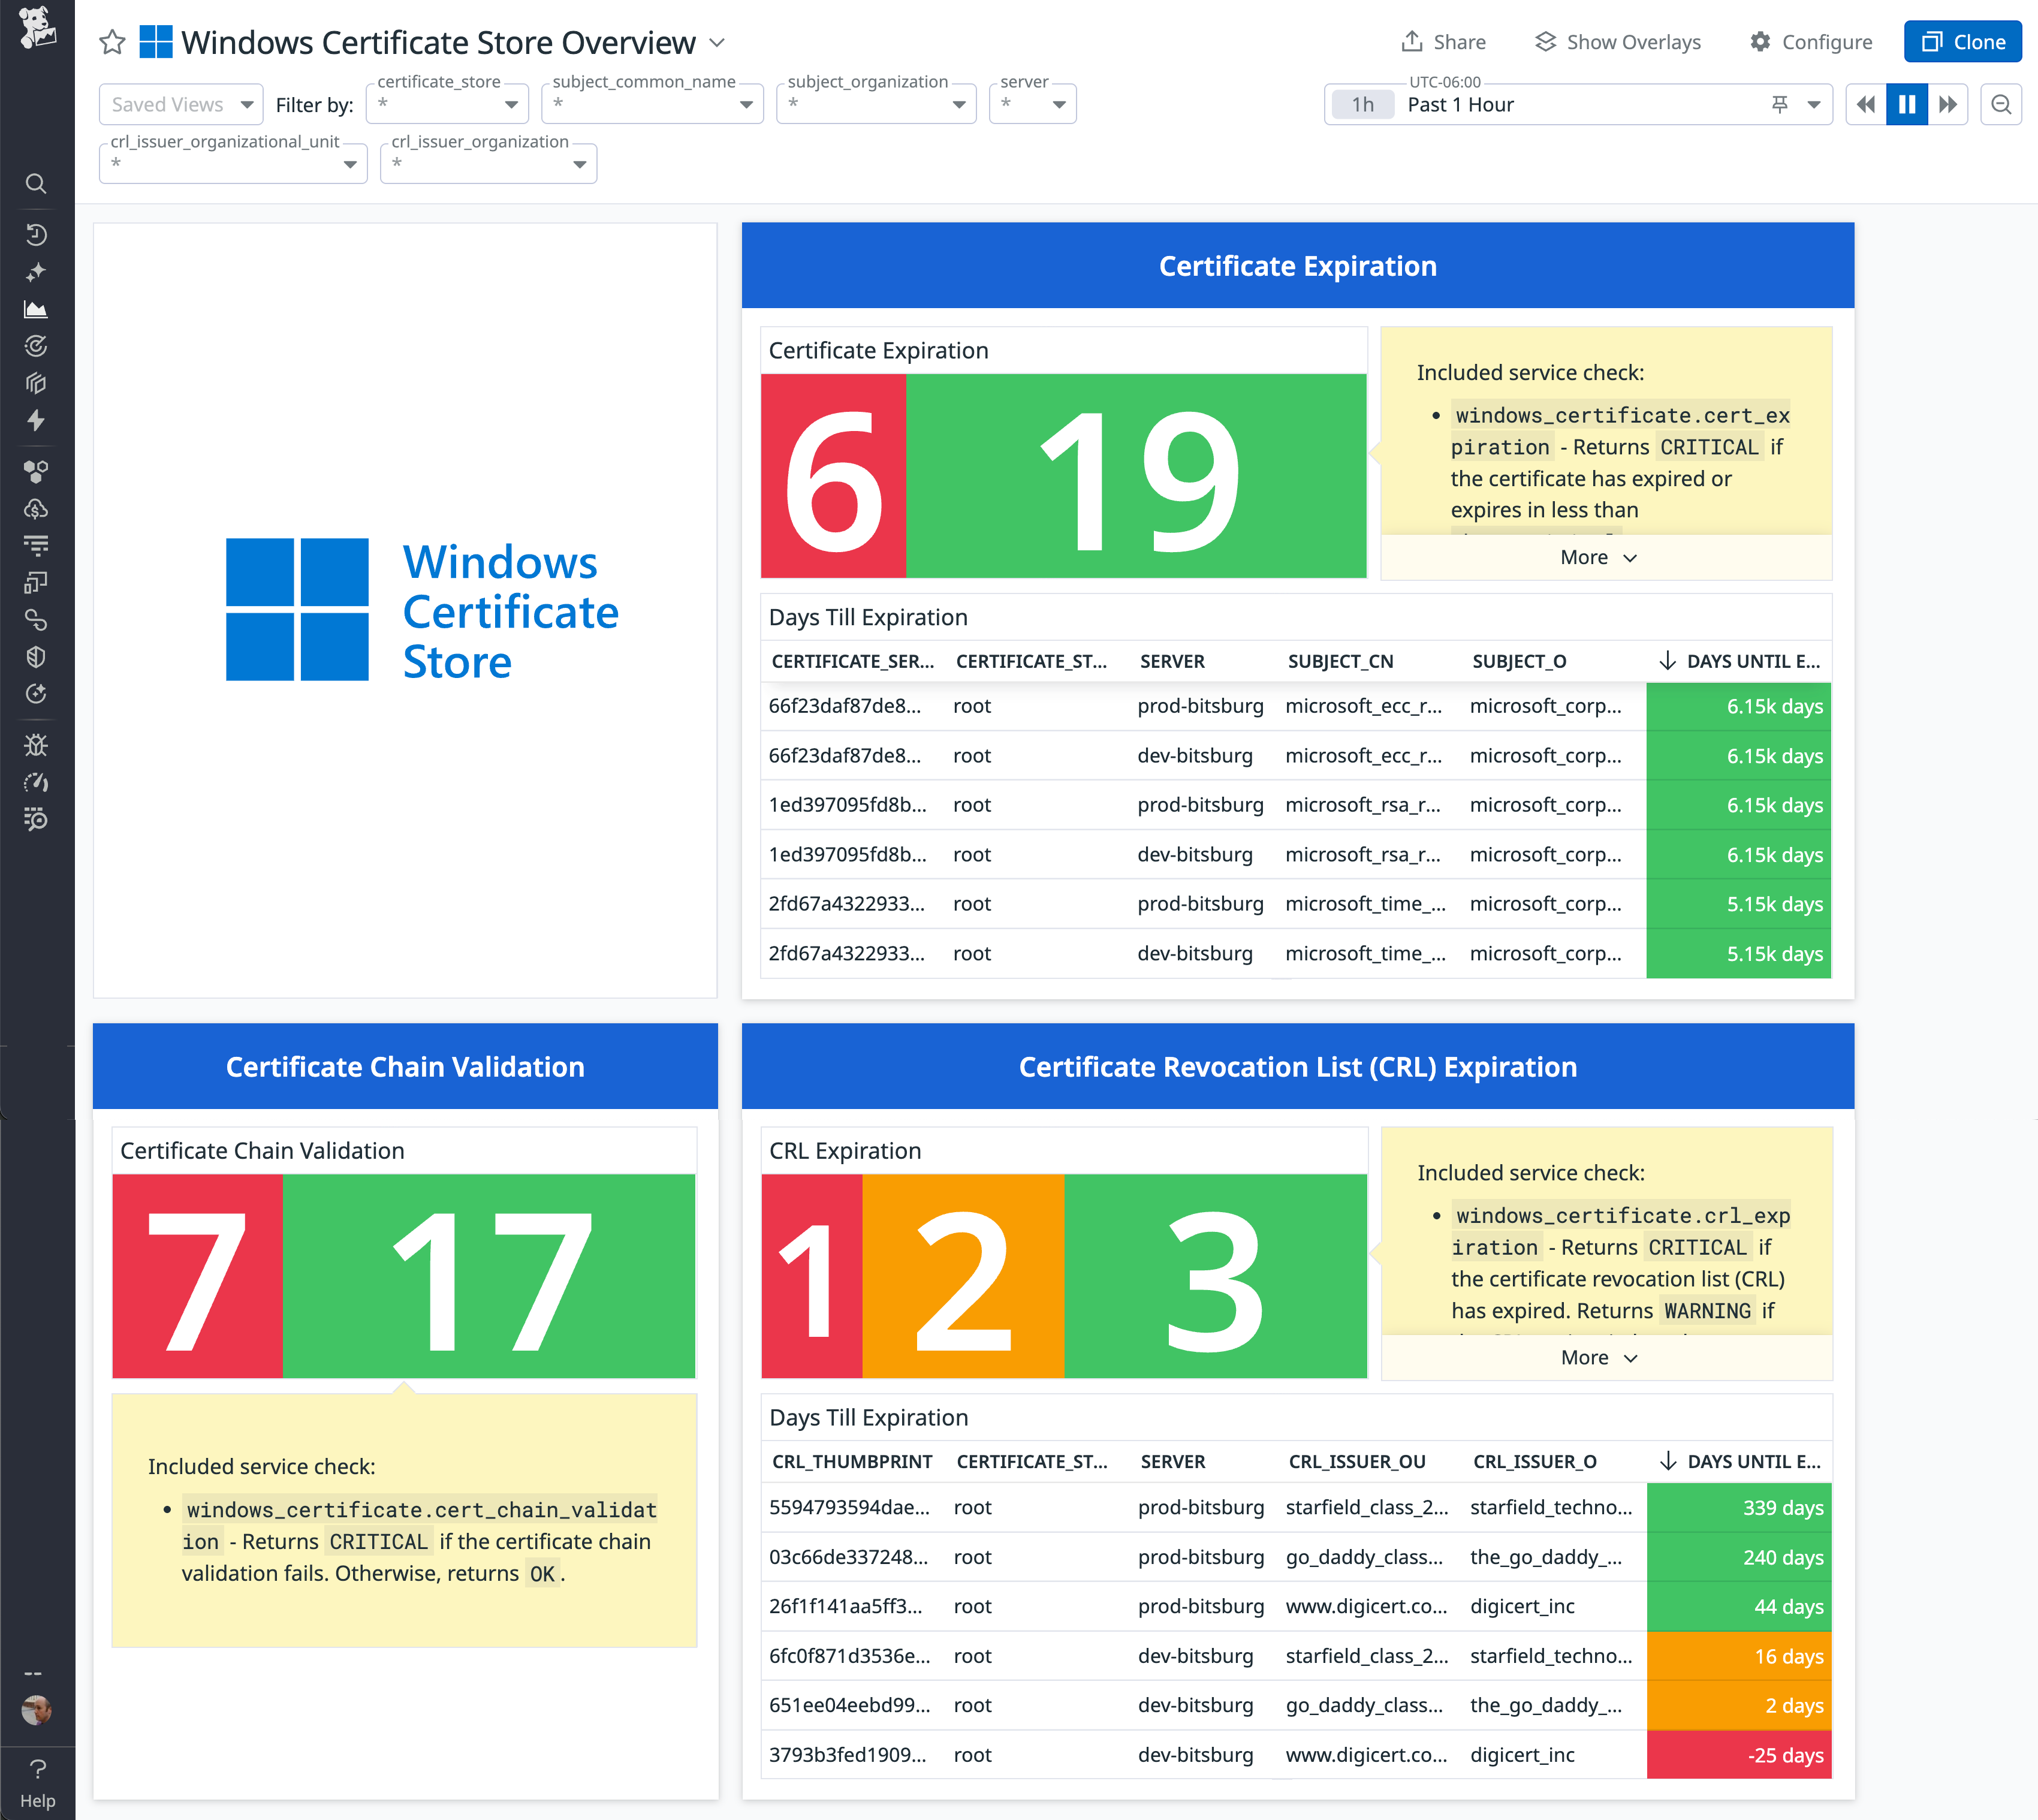Open the Metrics section in sidebar
Image resolution: width=2038 pixels, height=1820 pixels.
(x=37, y=309)
